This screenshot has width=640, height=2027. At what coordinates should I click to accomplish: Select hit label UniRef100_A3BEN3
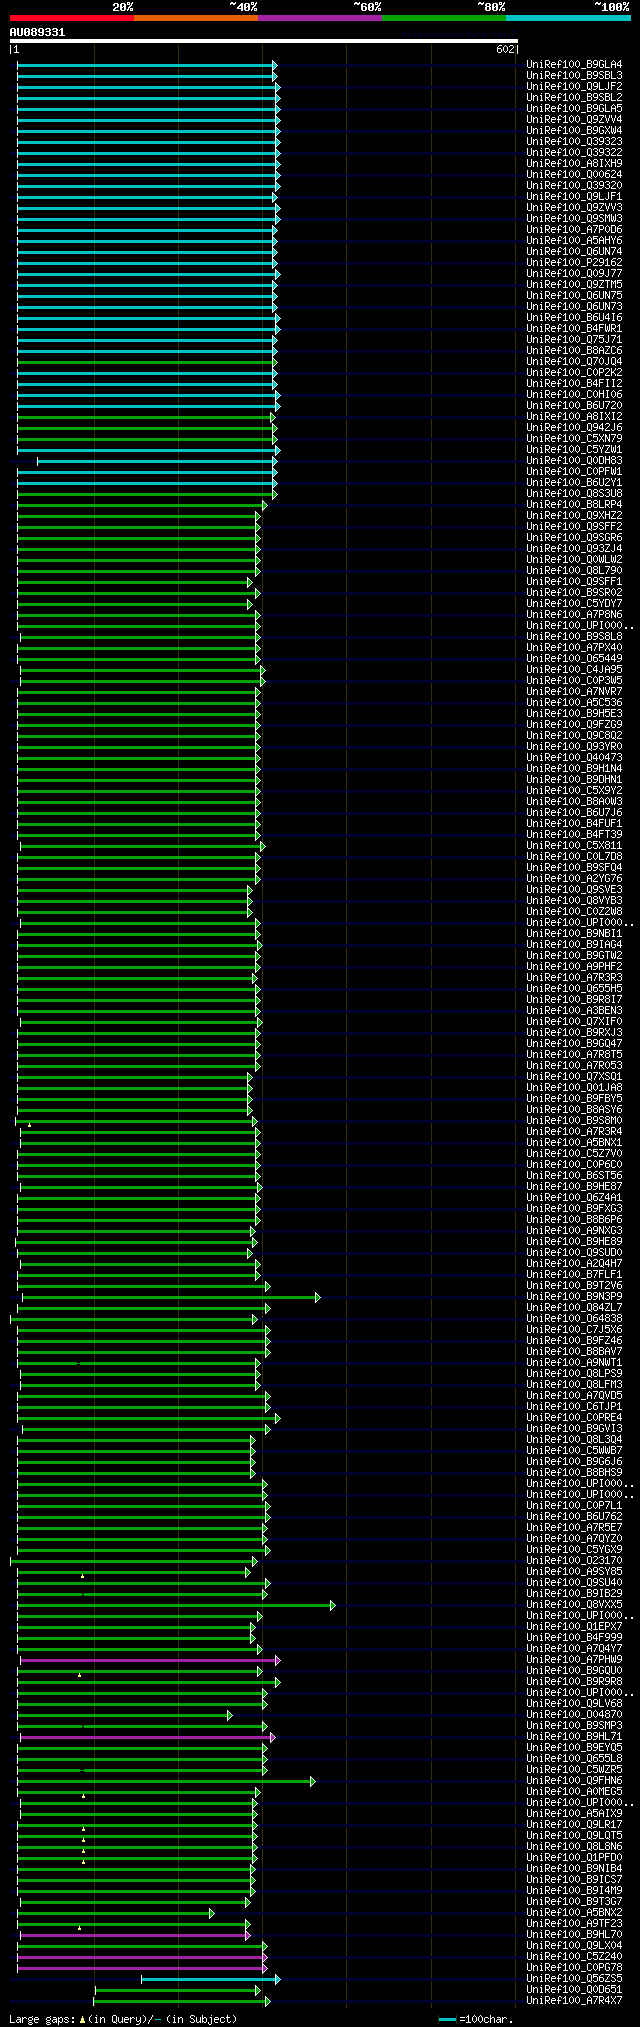click(x=574, y=1011)
